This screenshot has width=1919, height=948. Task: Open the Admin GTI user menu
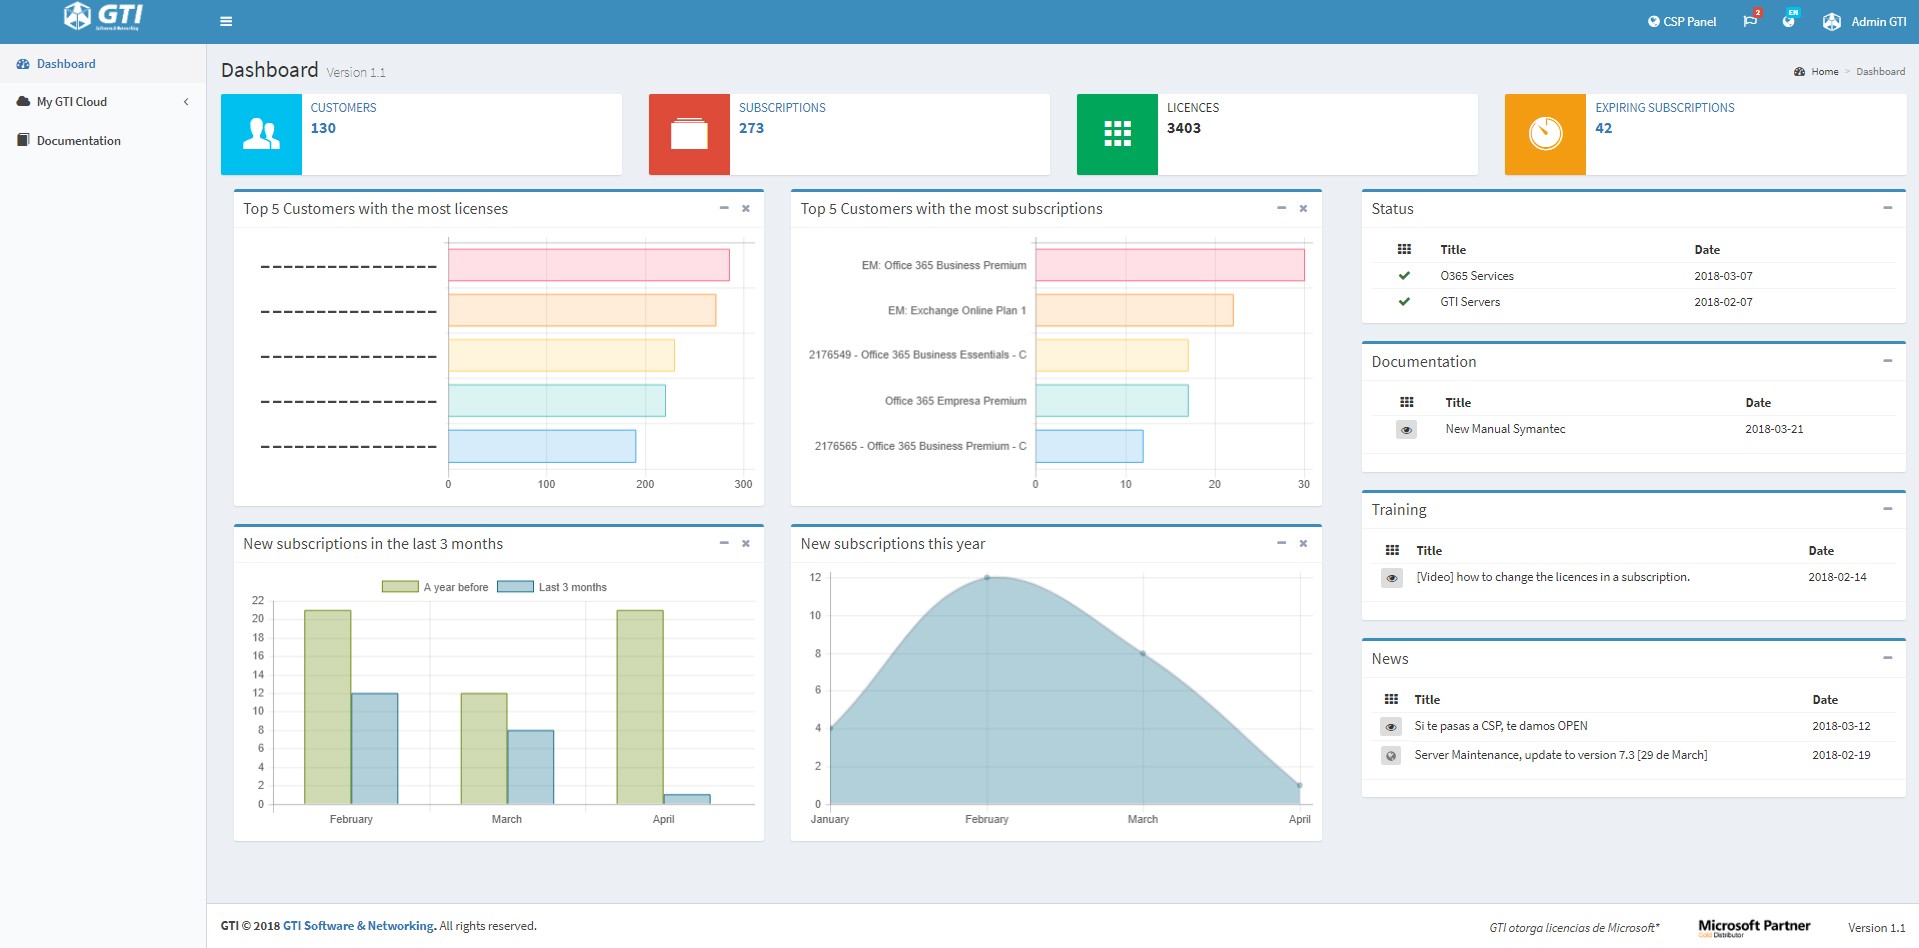(1864, 21)
